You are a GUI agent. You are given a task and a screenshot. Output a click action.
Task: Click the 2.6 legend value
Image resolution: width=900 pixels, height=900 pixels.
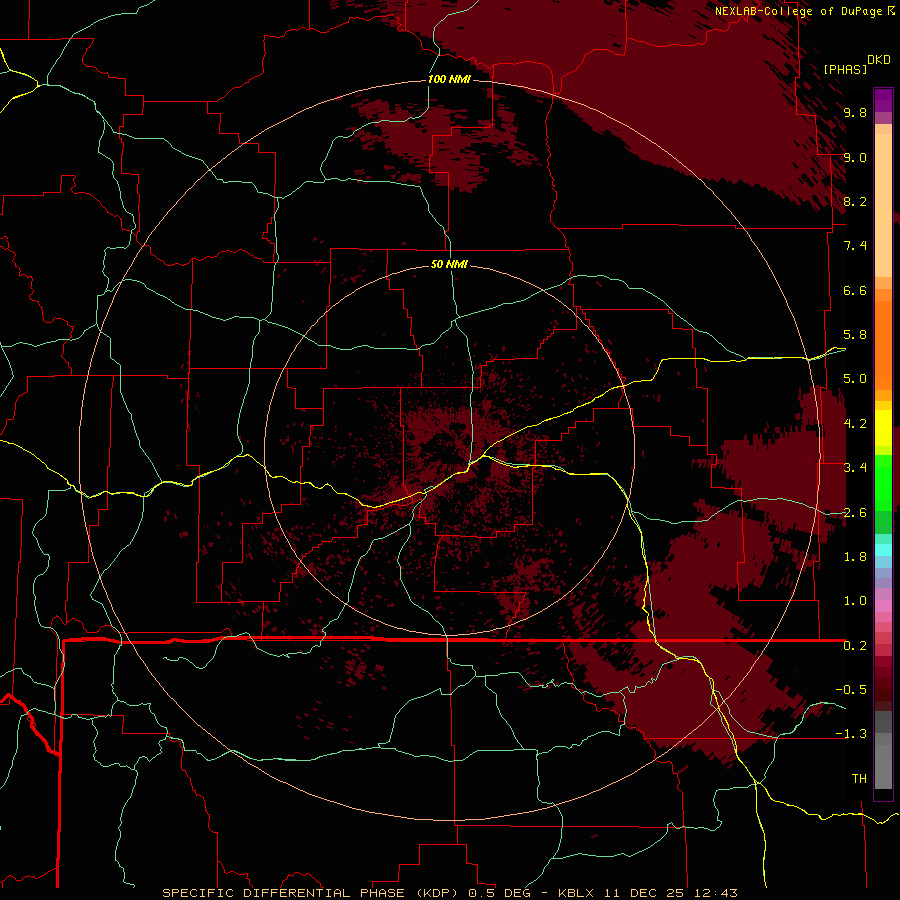coord(855,512)
